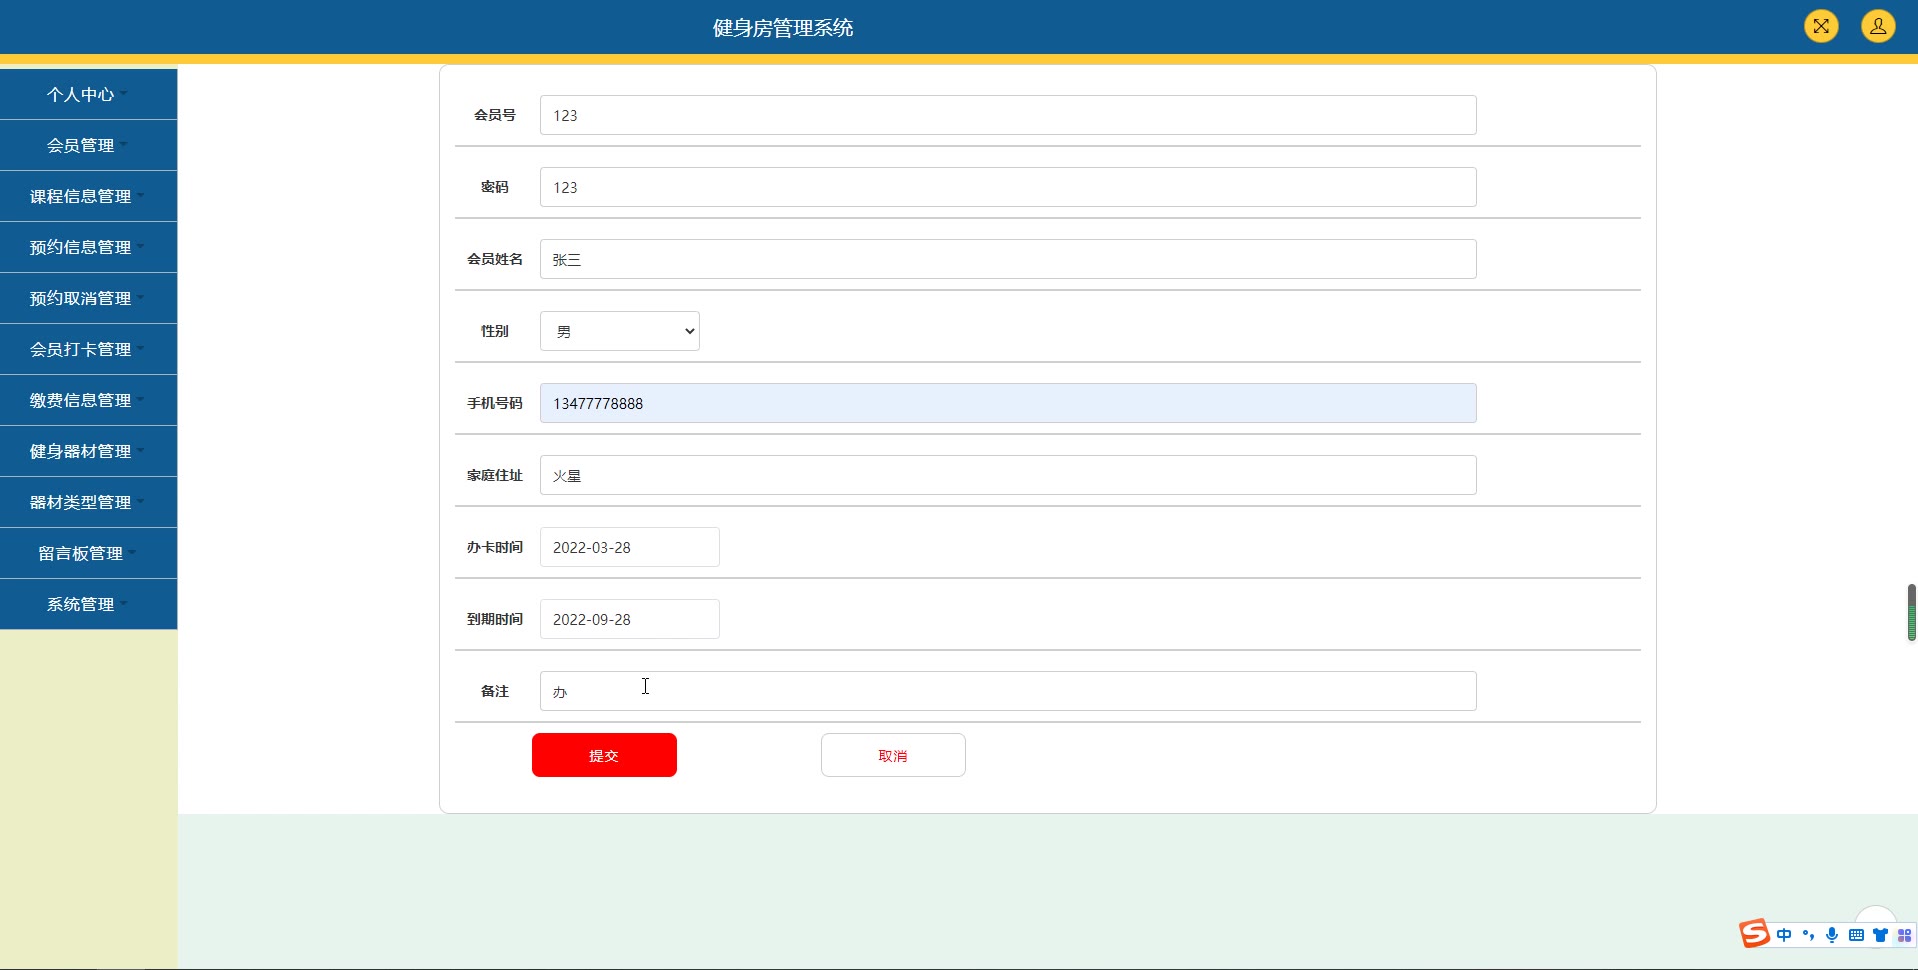This screenshot has width=1918, height=970.
Task: Open the 个人中心 sidebar menu
Action: coord(88,94)
